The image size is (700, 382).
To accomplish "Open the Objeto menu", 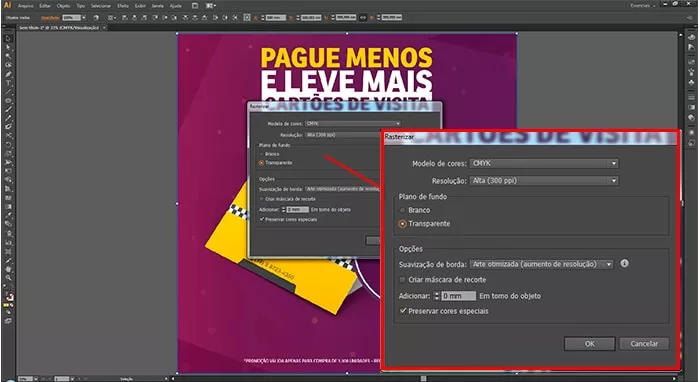I will (x=63, y=6).
